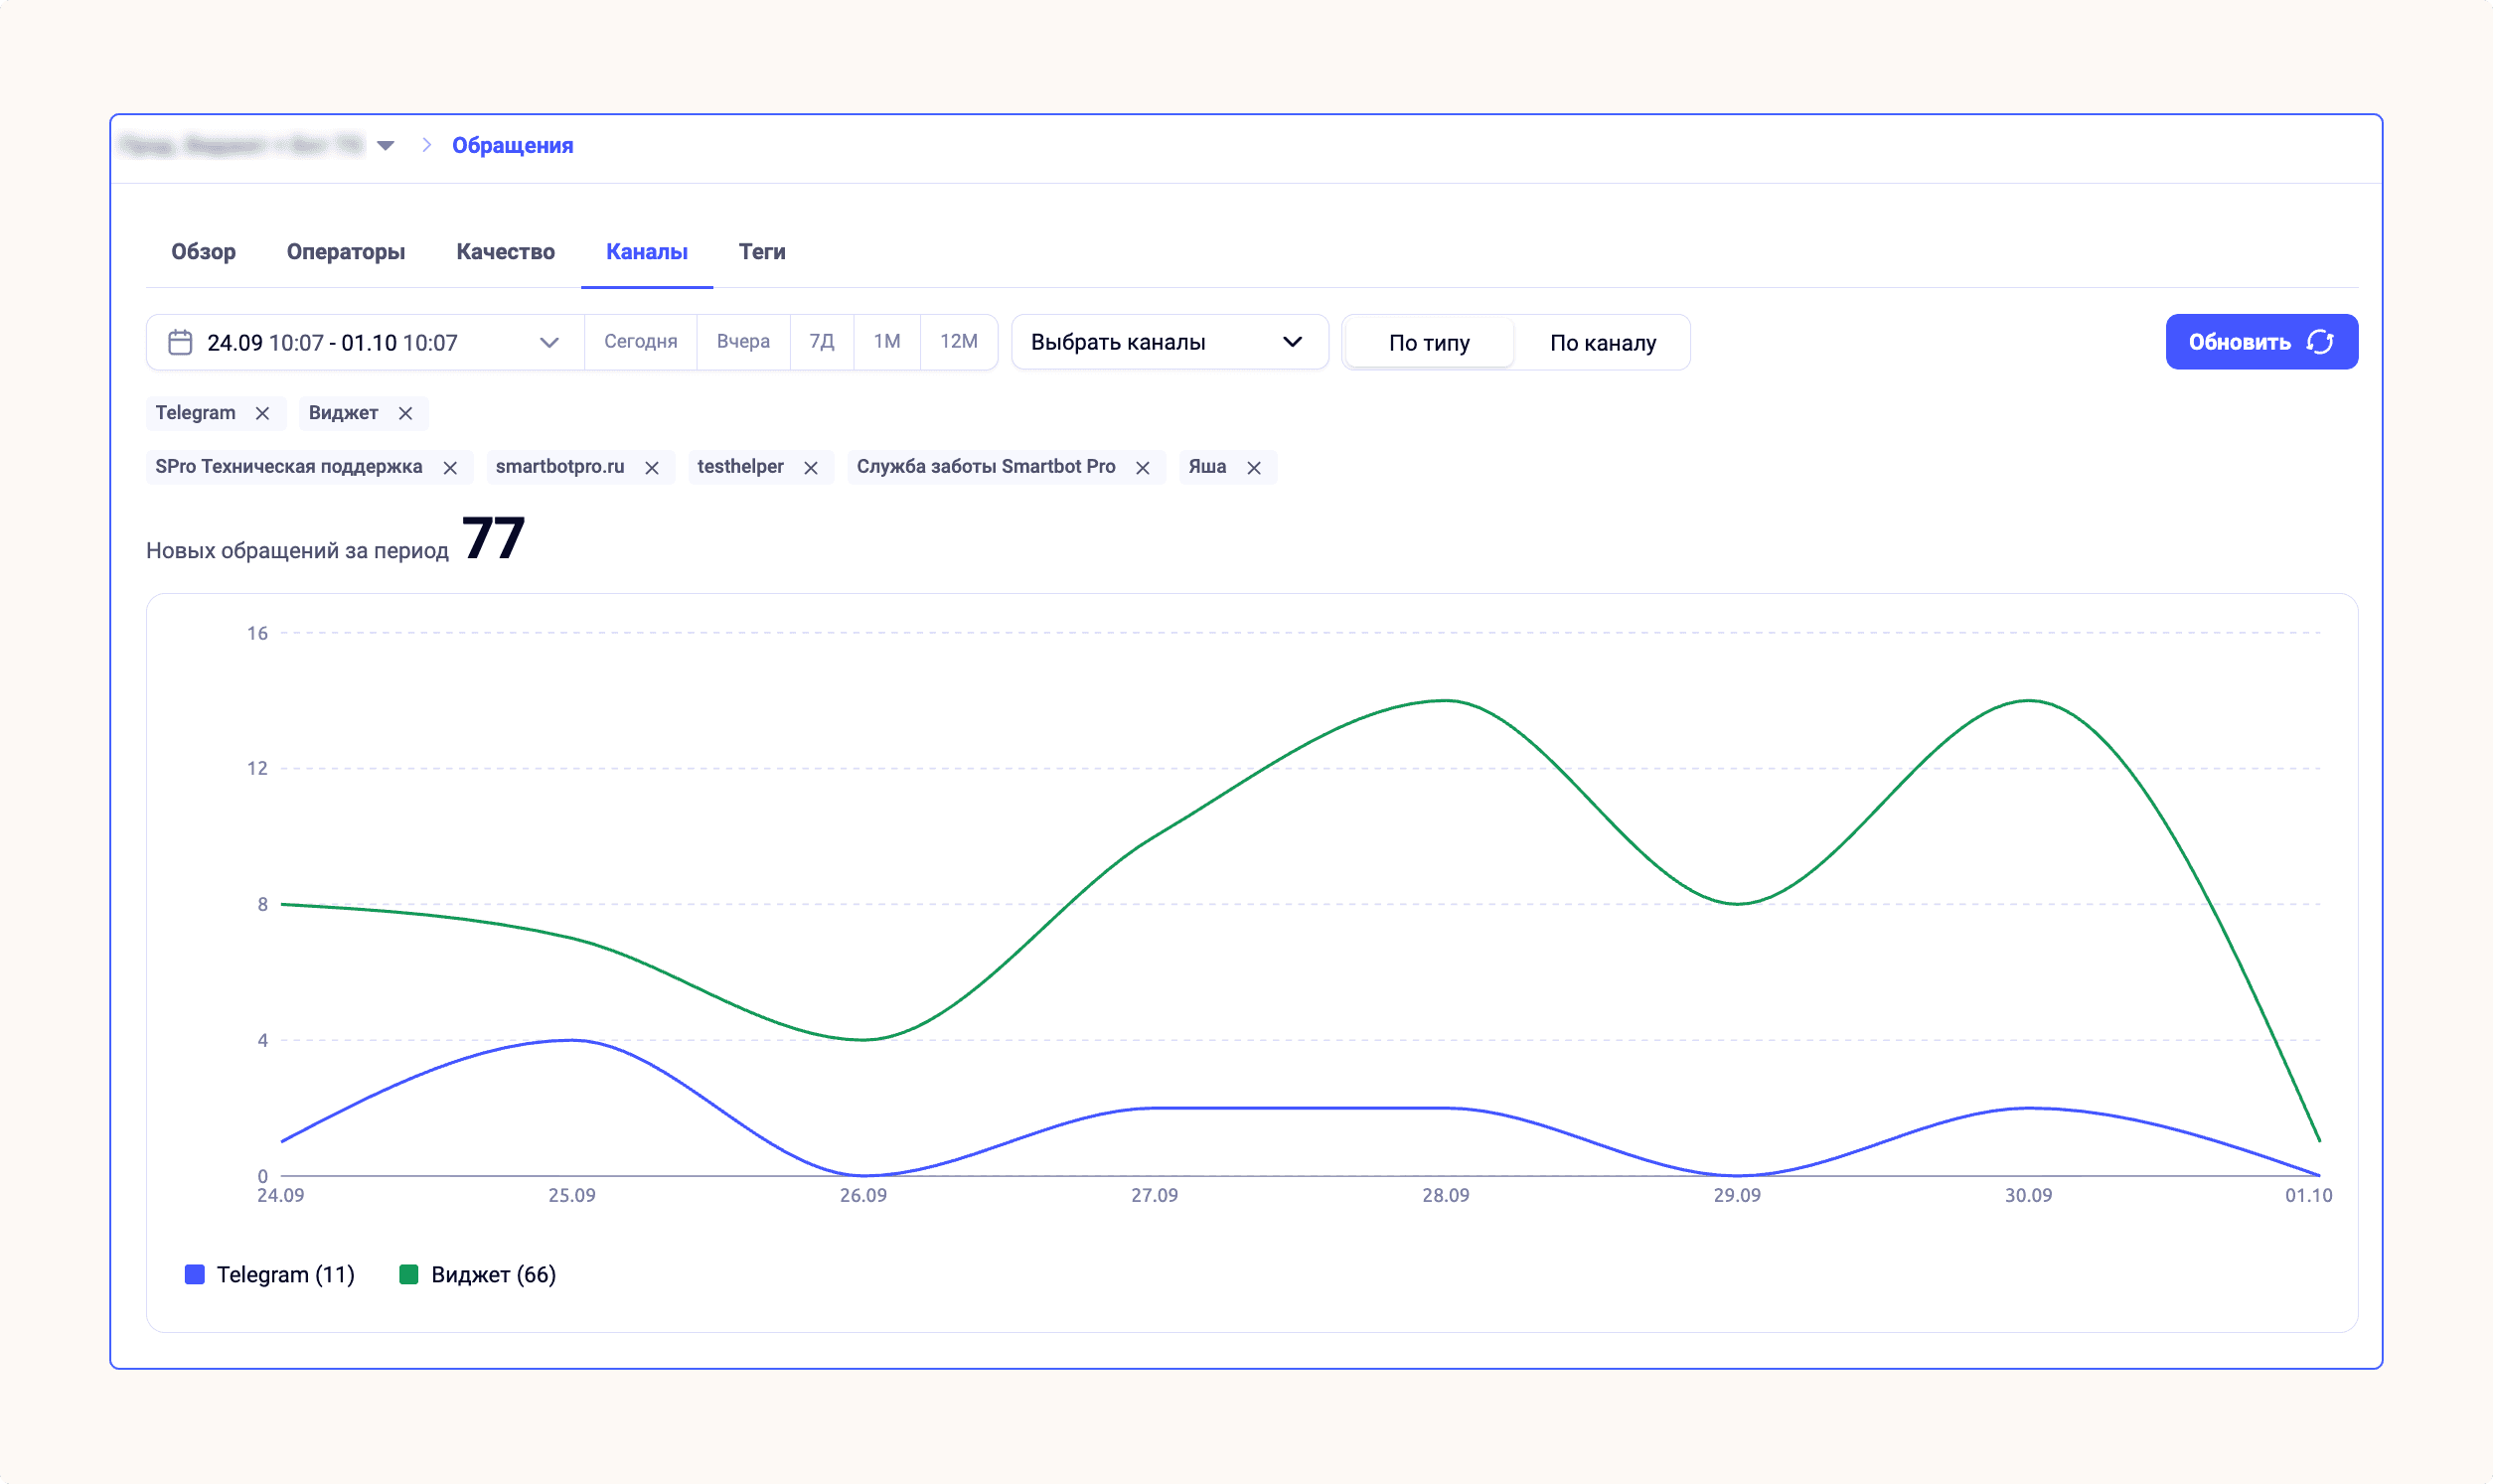Image resolution: width=2493 pixels, height=1484 pixels.
Task: Select the Каналы tab
Action: click(x=647, y=252)
